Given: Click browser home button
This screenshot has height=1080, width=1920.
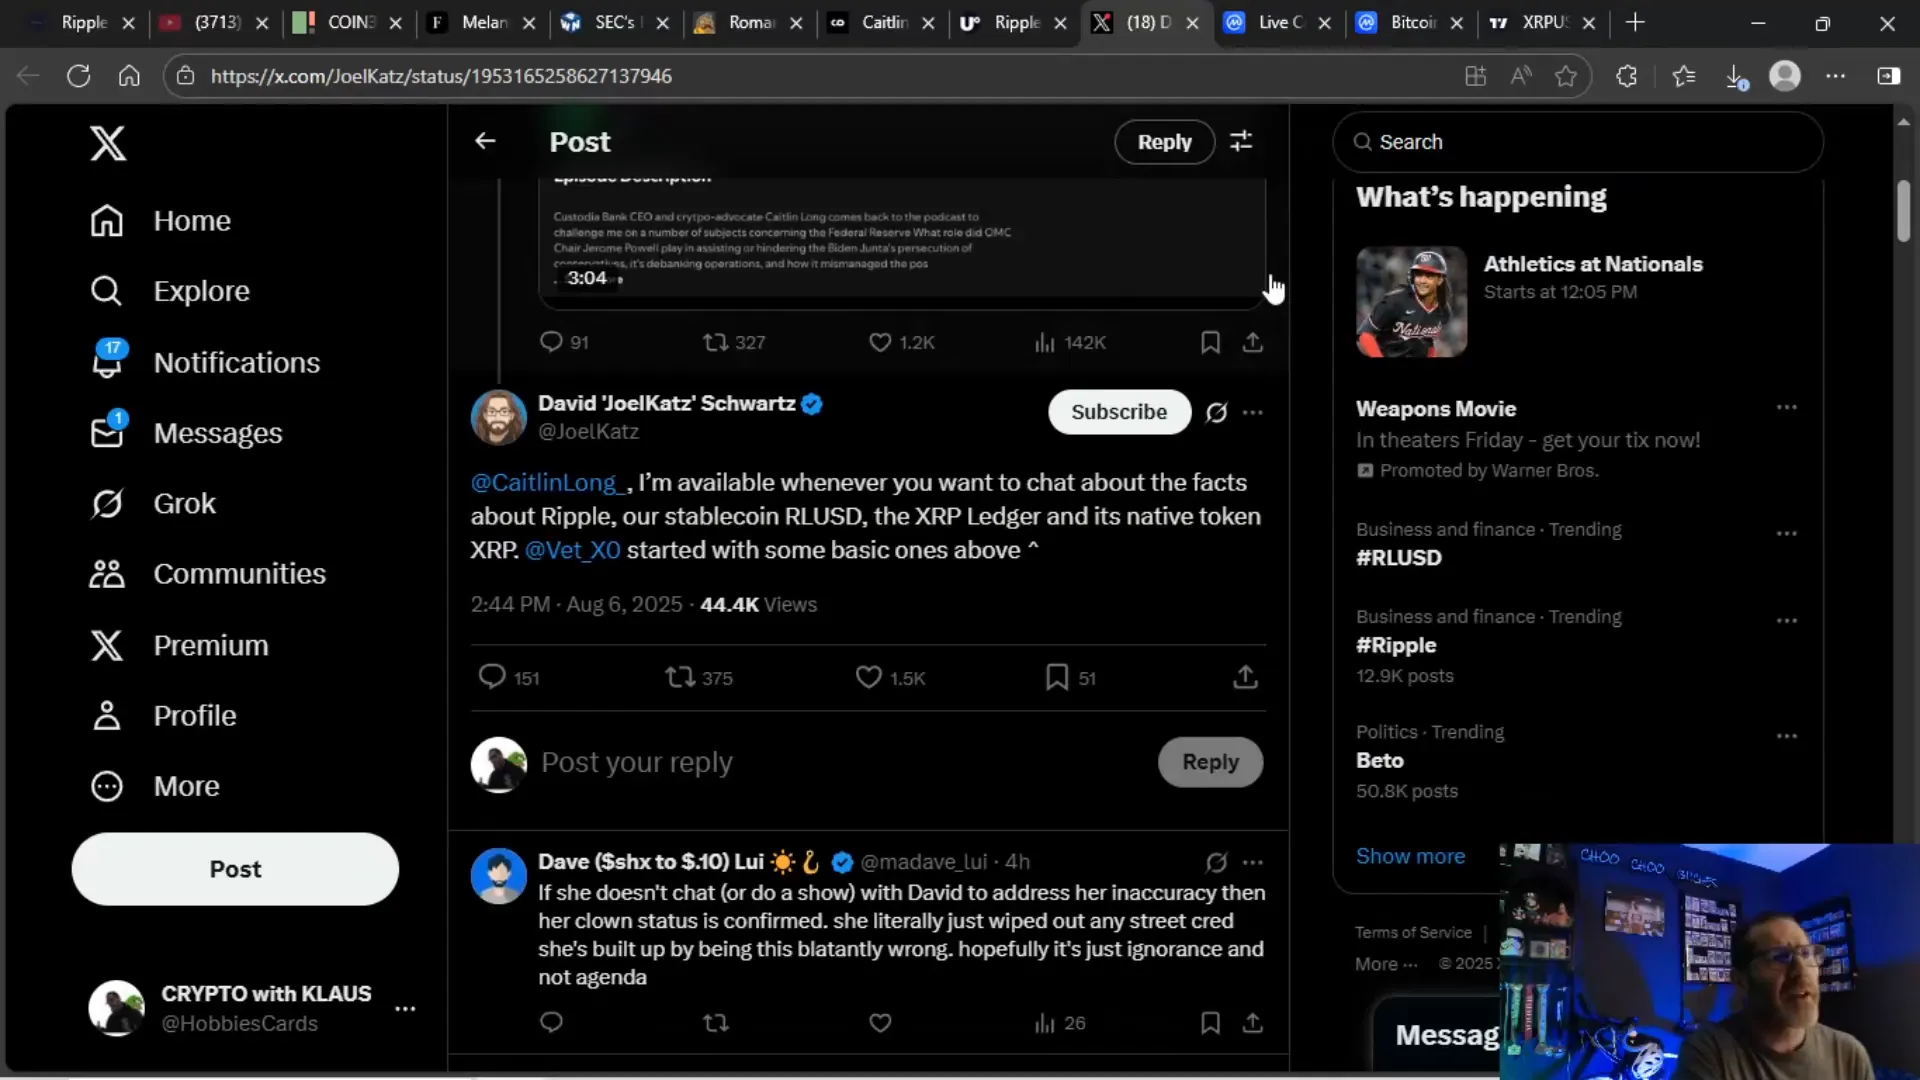Looking at the screenshot, I should [x=129, y=76].
